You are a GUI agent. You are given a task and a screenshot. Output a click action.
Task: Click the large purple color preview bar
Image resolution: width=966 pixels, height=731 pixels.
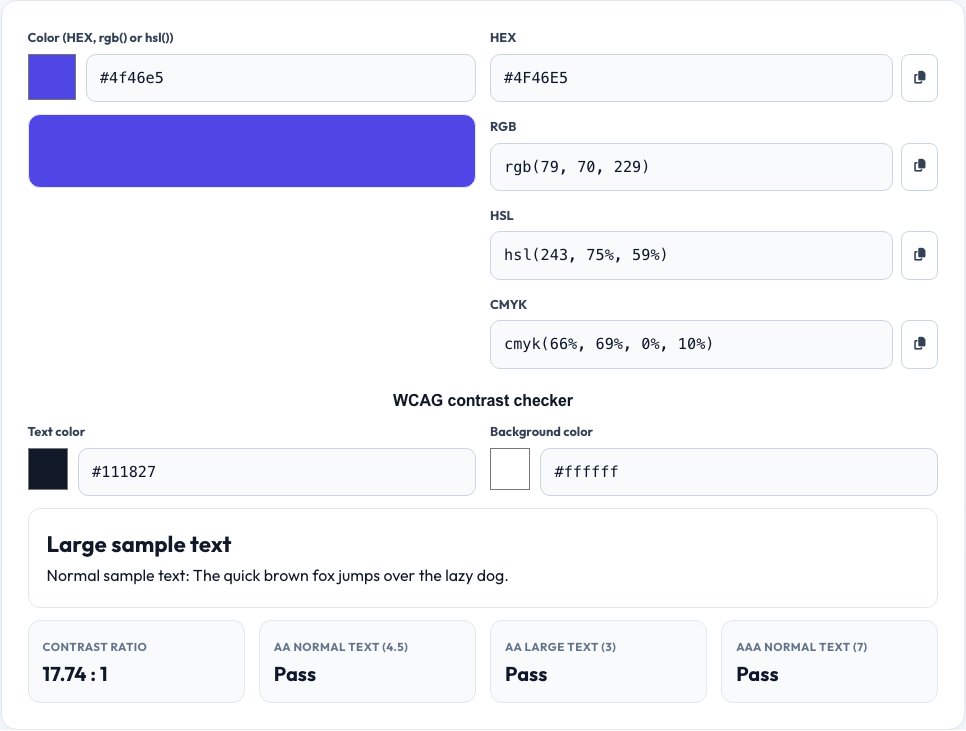tap(251, 151)
